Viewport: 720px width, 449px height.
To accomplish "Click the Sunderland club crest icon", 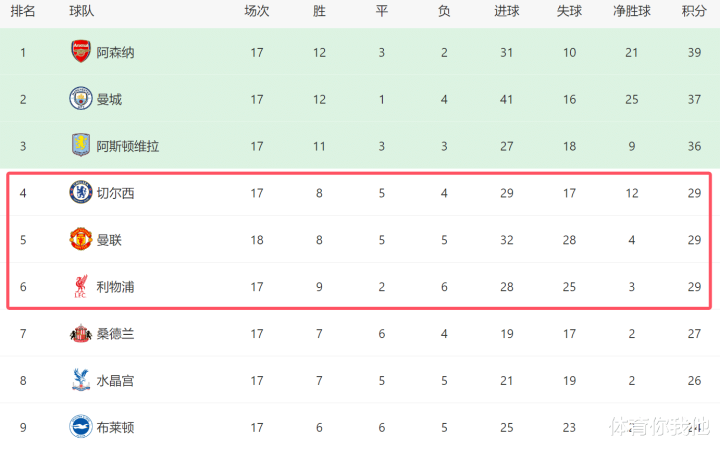I will tap(81, 334).
